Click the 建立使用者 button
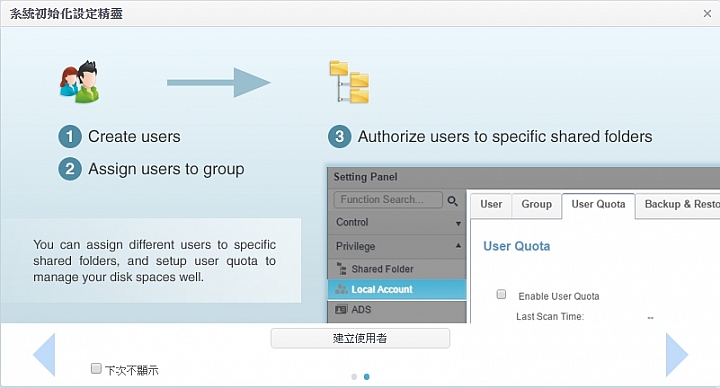This screenshot has height=388, width=720. click(360, 338)
